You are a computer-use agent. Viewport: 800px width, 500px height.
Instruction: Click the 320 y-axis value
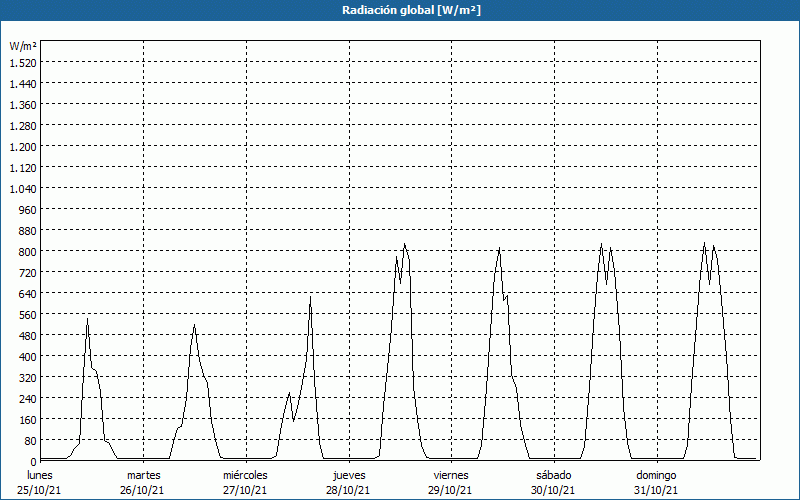[x=28, y=378]
